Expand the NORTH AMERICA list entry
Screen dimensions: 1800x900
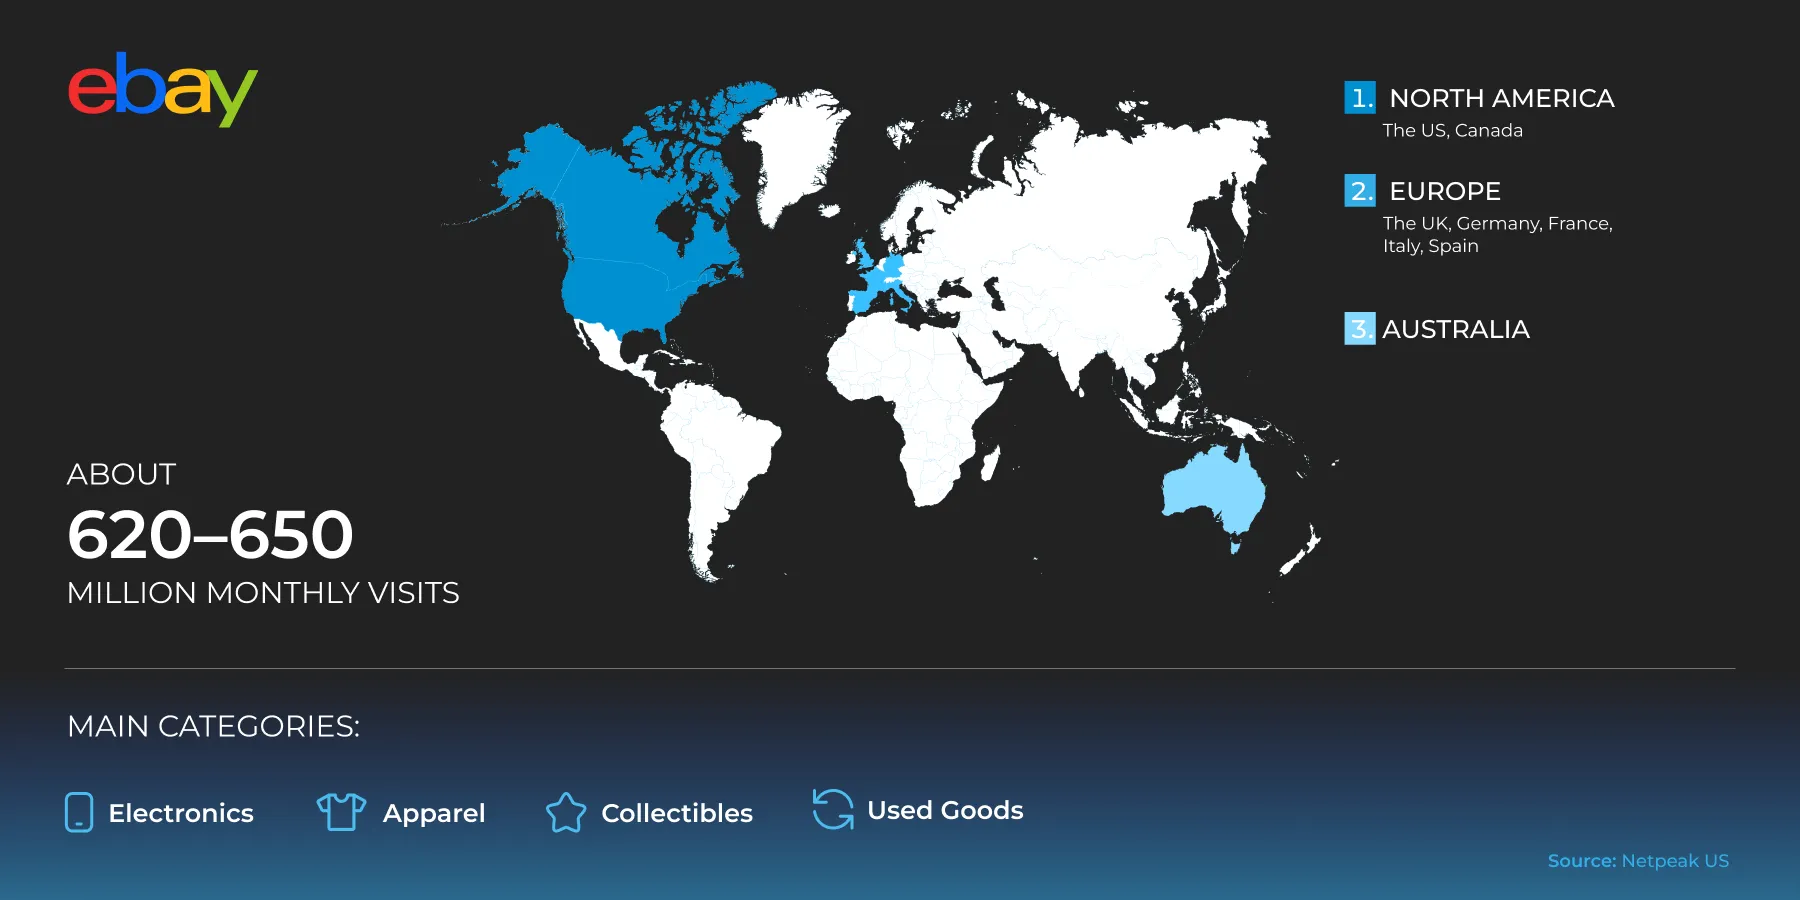coord(1501,99)
